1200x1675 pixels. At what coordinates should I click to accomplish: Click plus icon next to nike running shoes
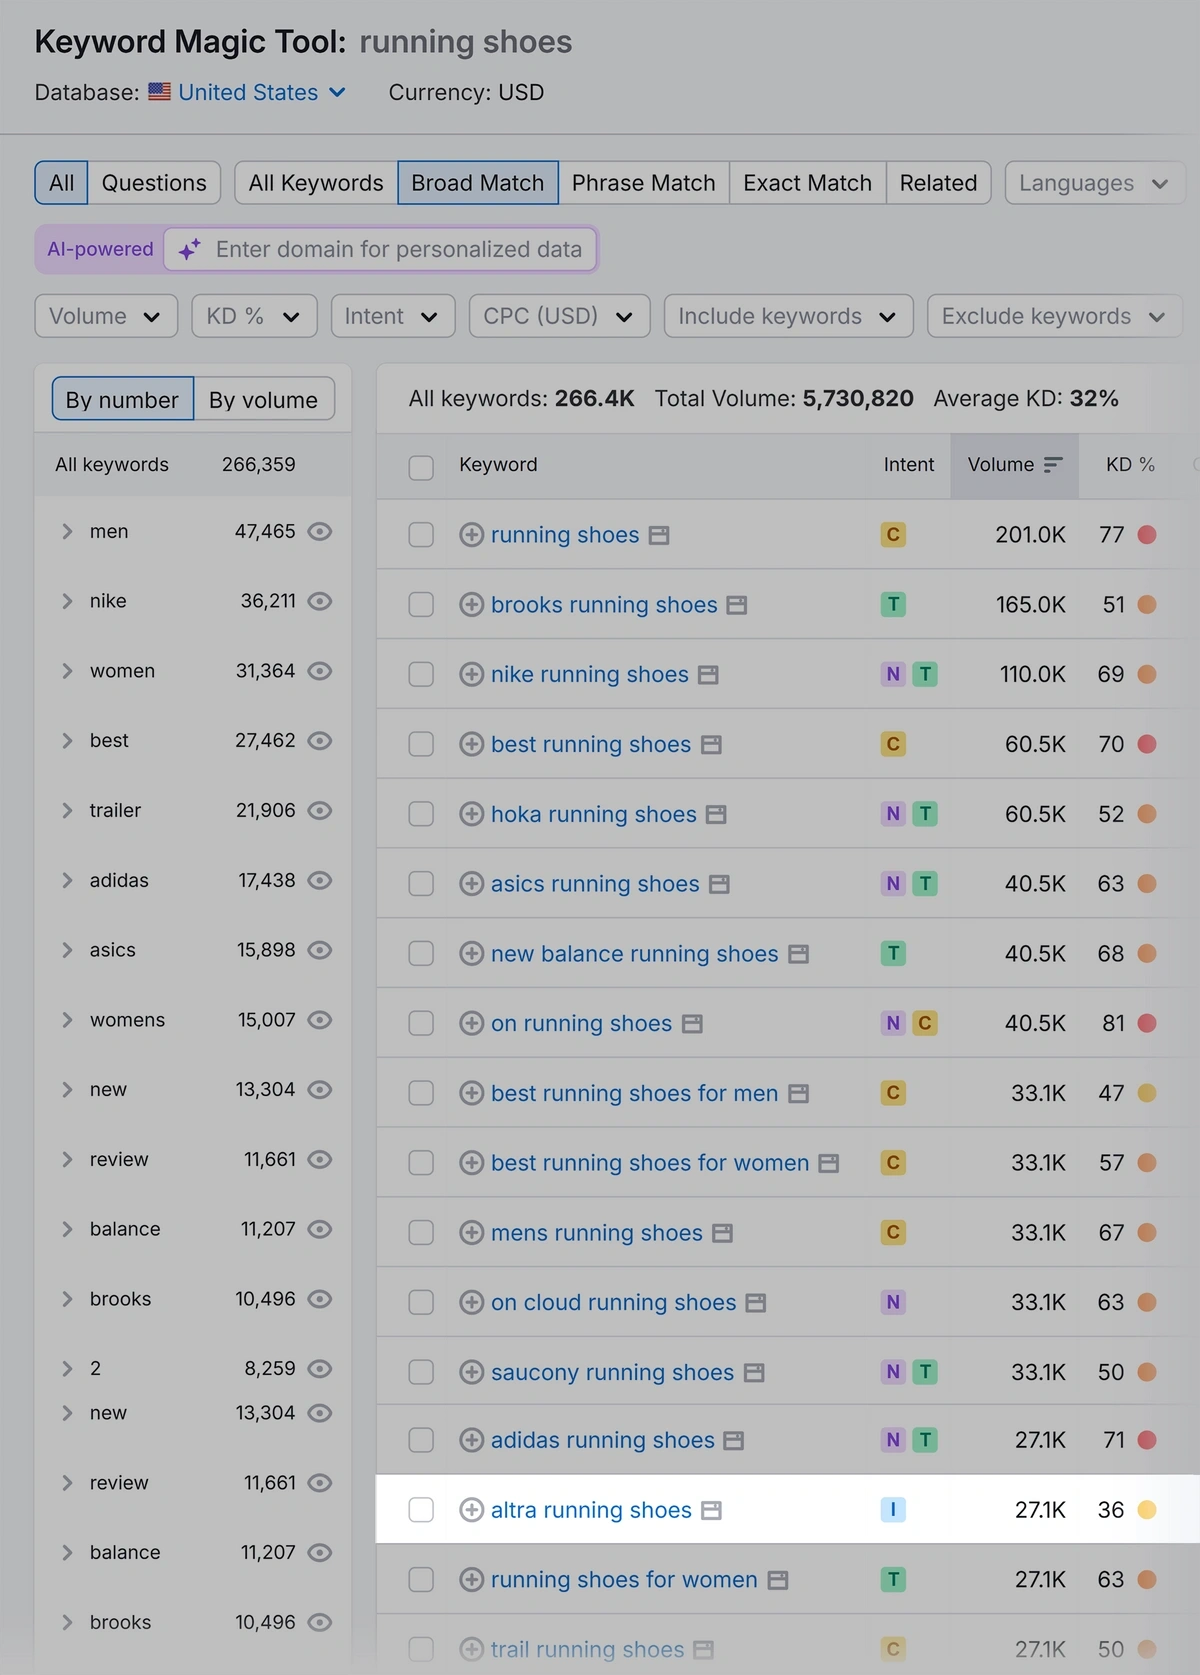471,674
